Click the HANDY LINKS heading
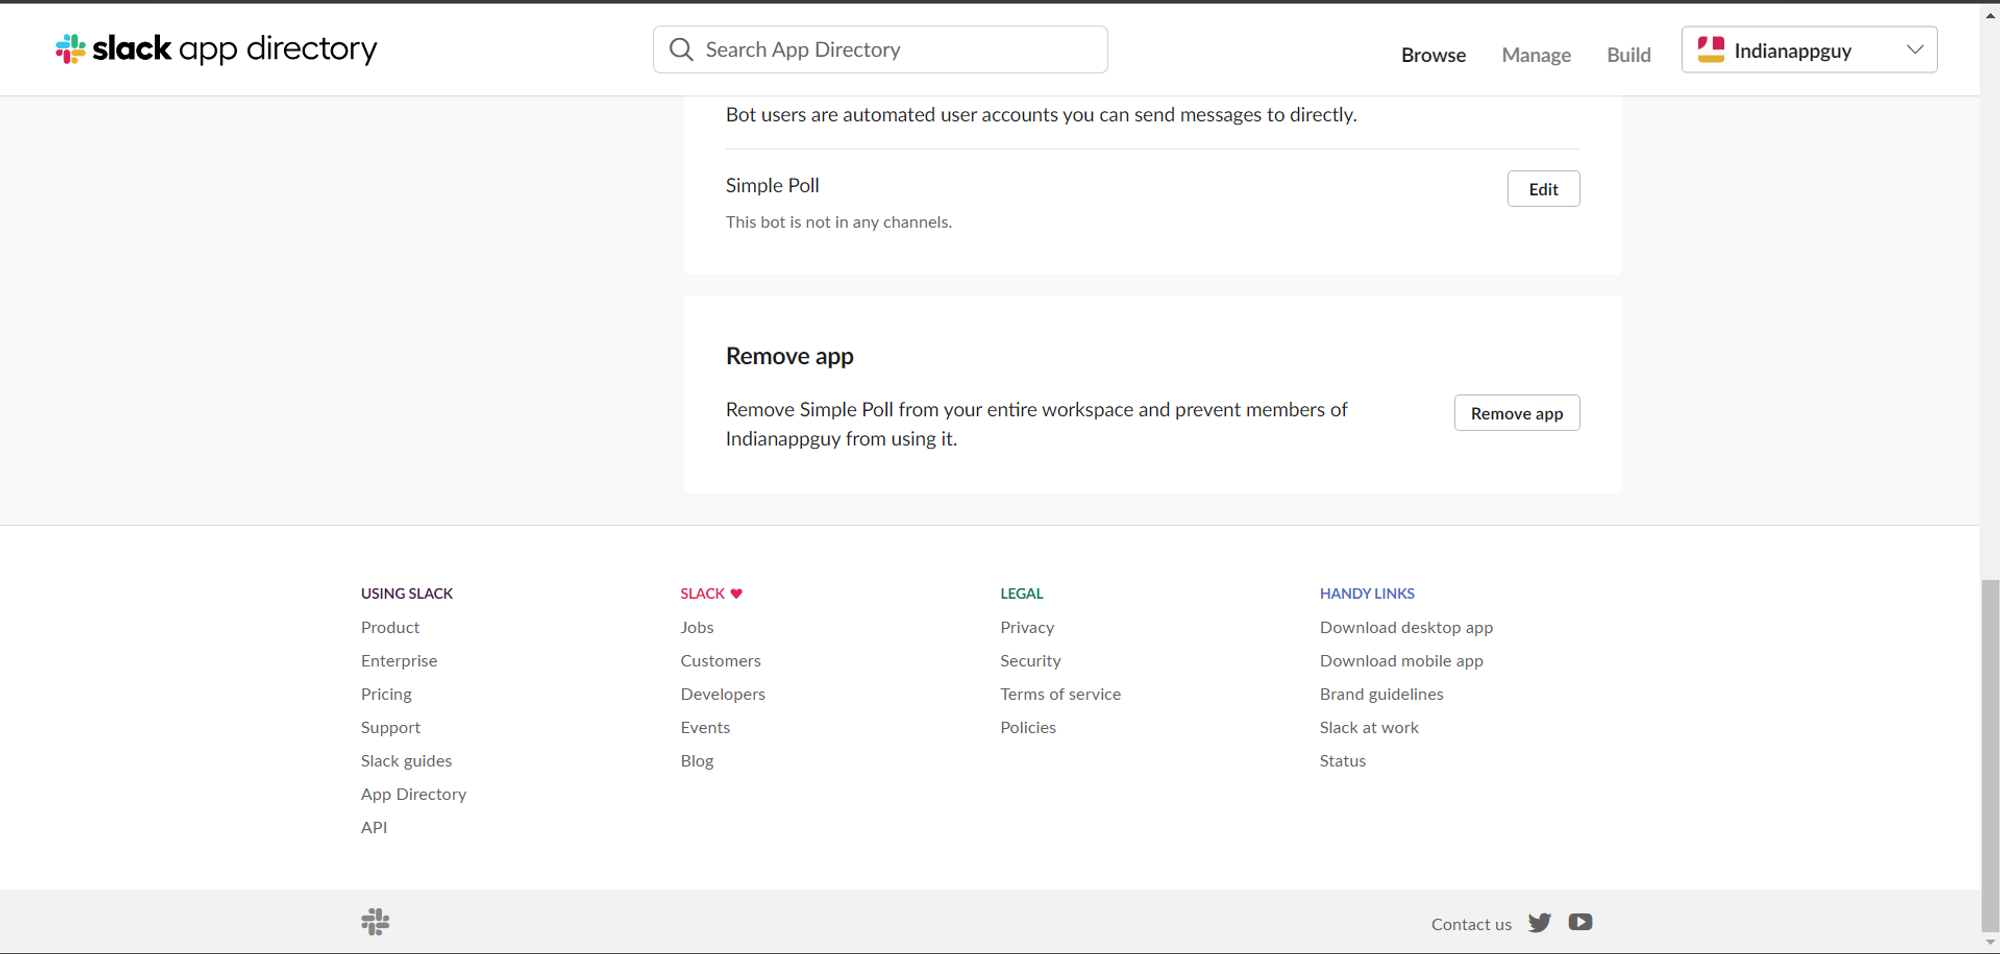 pyautogui.click(x=1367, y=594)
